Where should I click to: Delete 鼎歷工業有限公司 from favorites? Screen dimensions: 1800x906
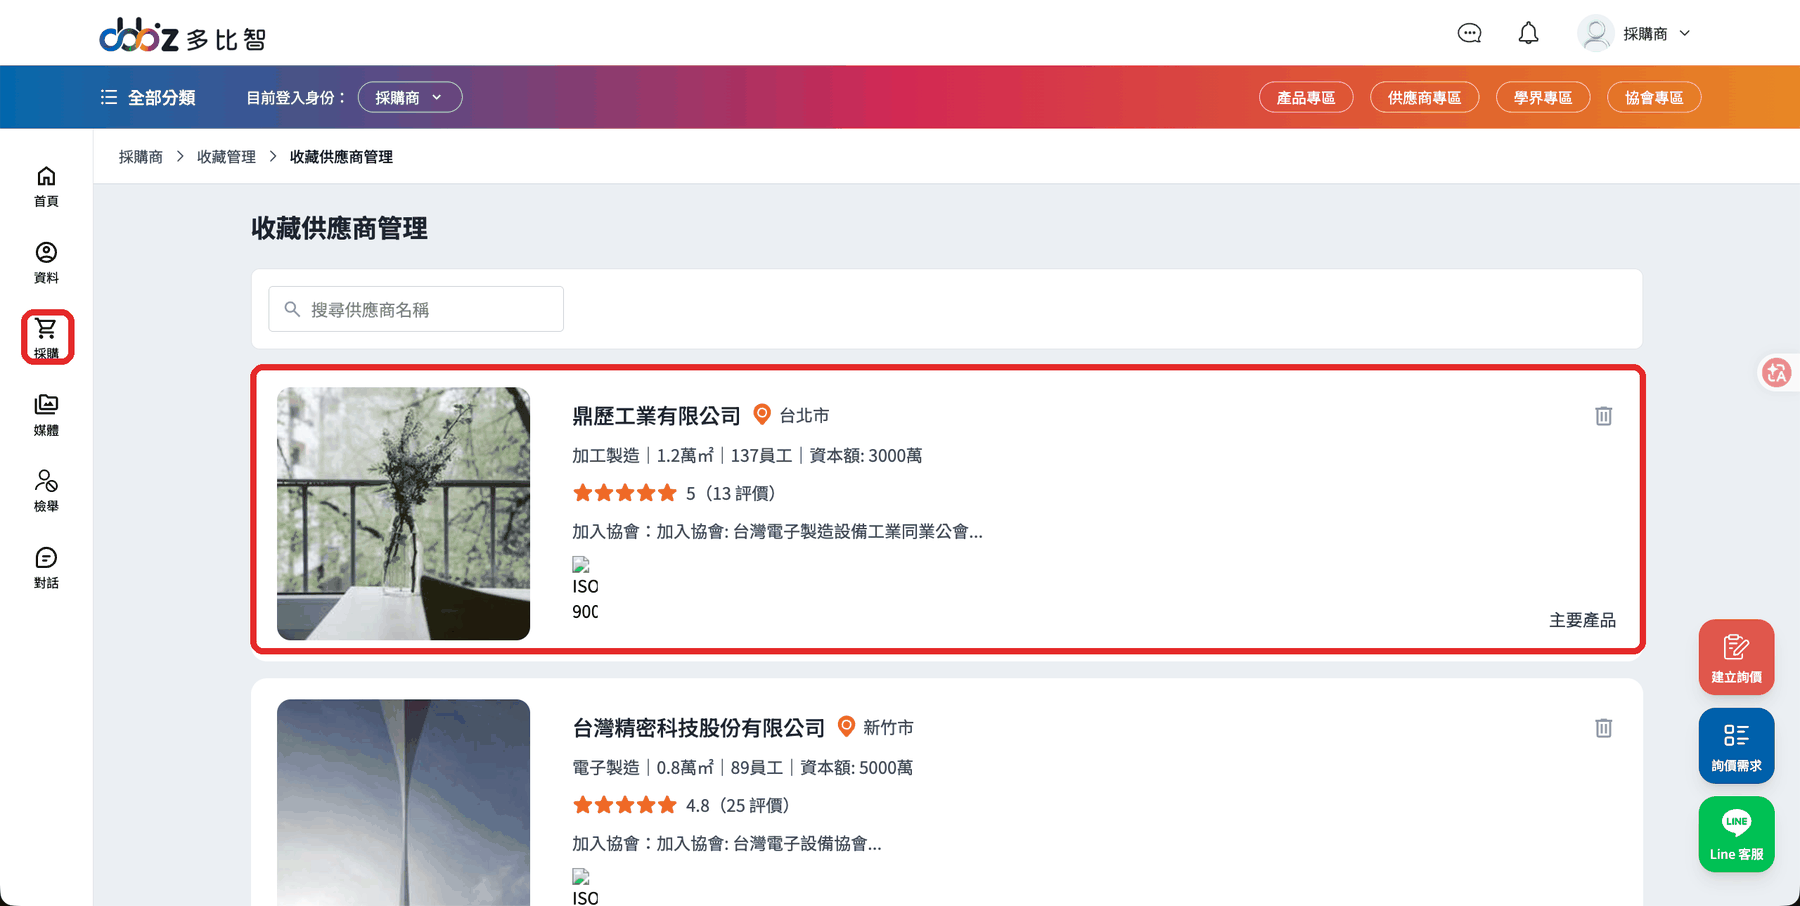[1603, 416]
